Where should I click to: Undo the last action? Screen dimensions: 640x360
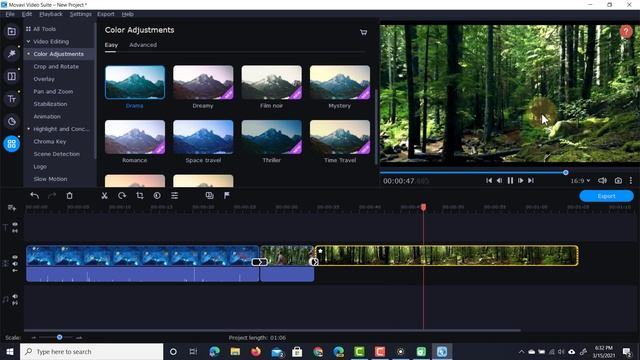point(35,196)
